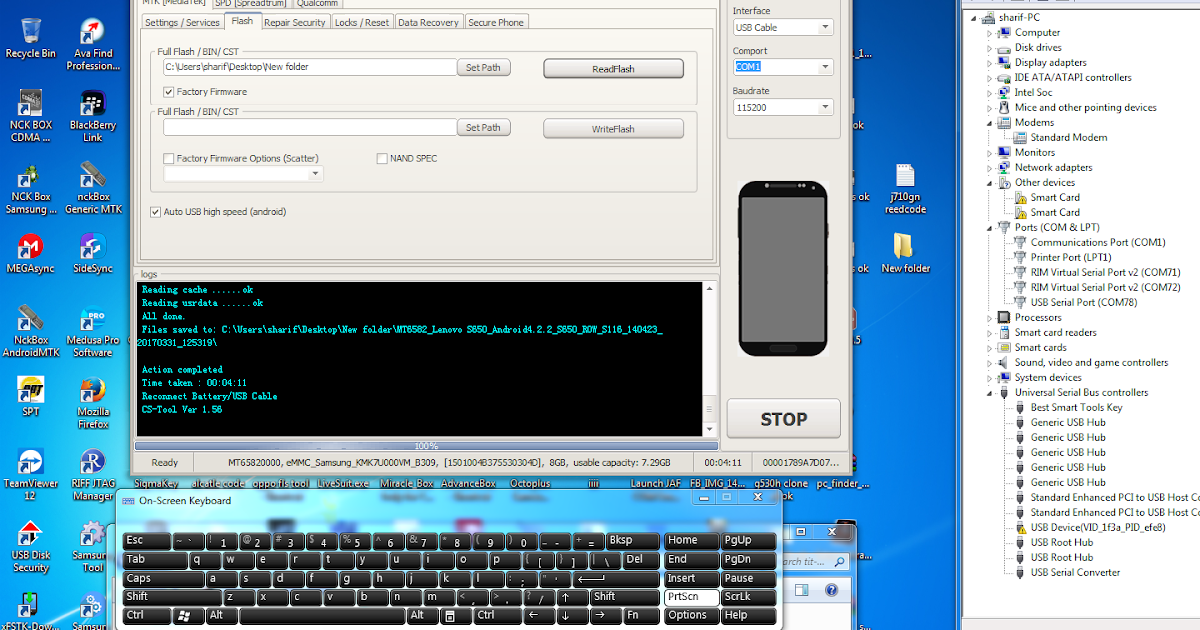Open the Baudrate 115200 dropdown
Viewport: 1200px width, 630px height.
pyautogui.click(x=783, y=107)
